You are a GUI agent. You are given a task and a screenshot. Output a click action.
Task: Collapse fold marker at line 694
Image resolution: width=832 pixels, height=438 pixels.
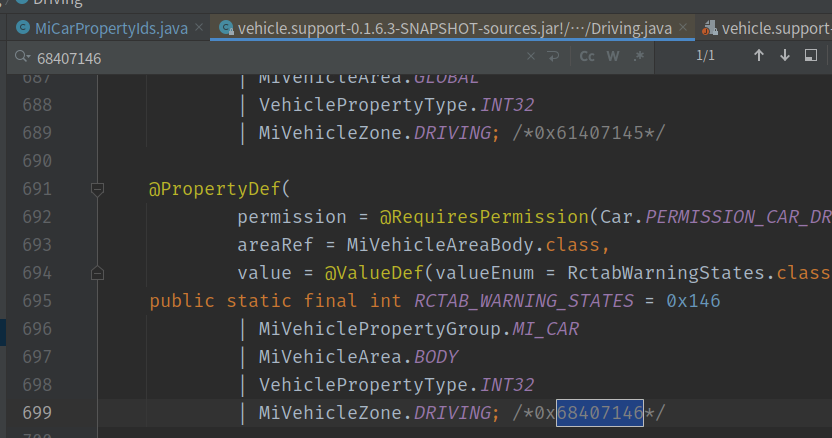(x=97, y=273)
